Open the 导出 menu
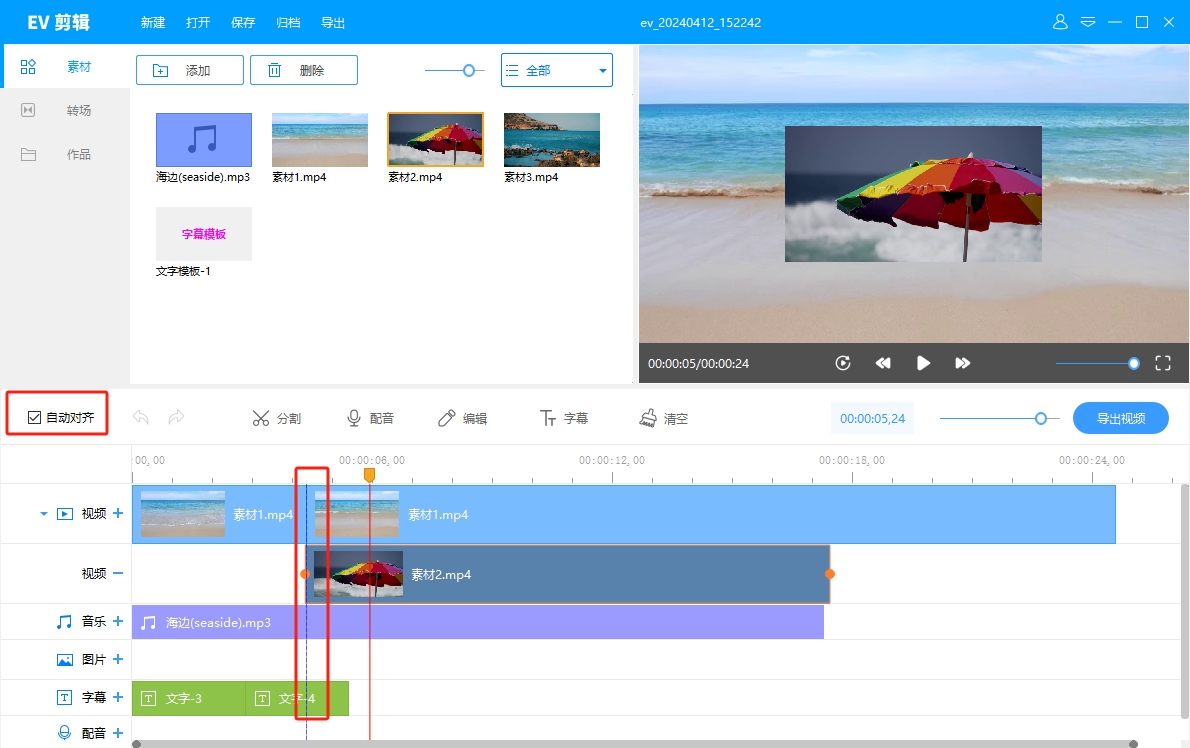Image resolution: width=1190 pixels, height=748 pixels. click(x=333, y=22)
